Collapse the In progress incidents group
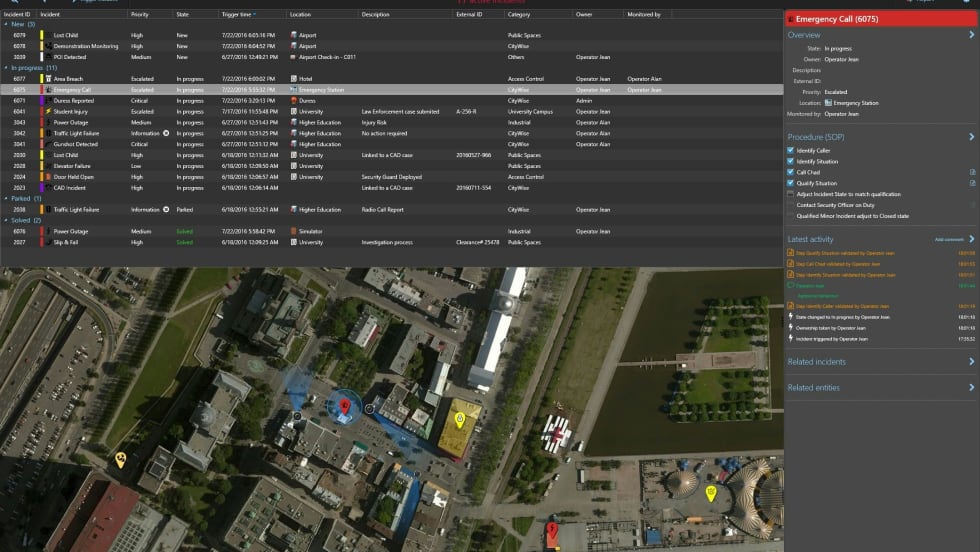 tap(5, 68)
